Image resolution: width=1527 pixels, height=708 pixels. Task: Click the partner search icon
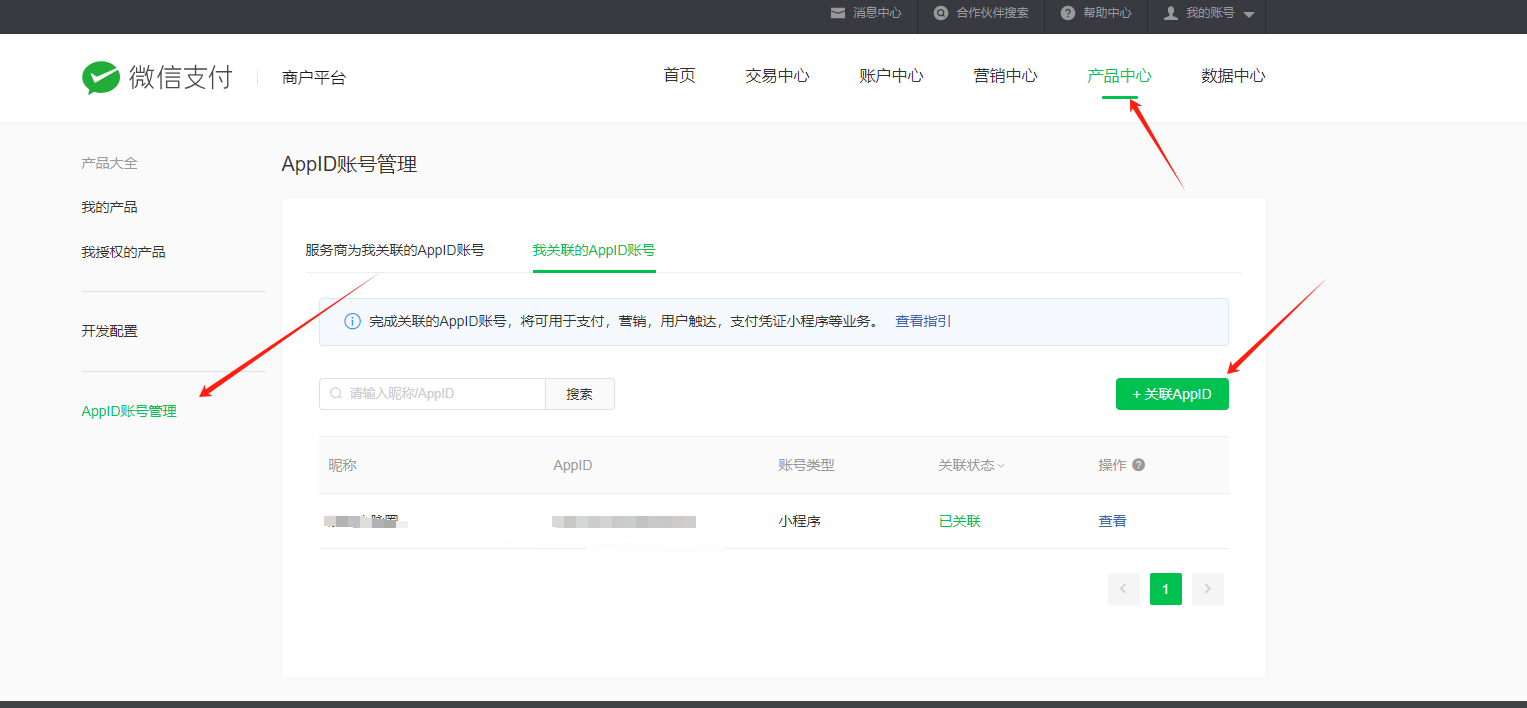click(x=941, y=13)
